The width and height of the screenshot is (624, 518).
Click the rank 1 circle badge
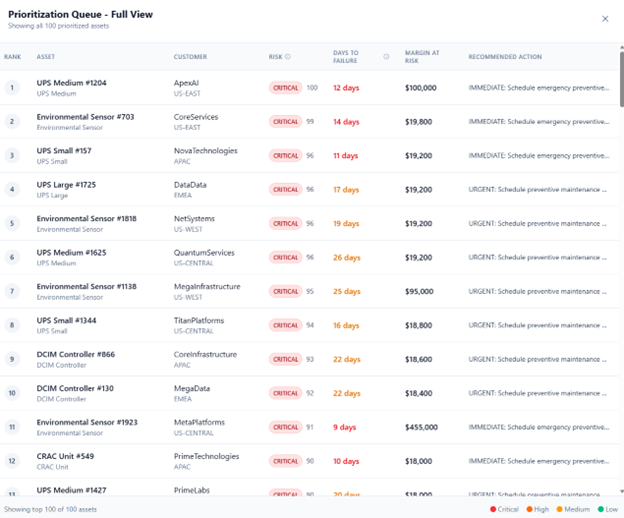pos(12,88)
